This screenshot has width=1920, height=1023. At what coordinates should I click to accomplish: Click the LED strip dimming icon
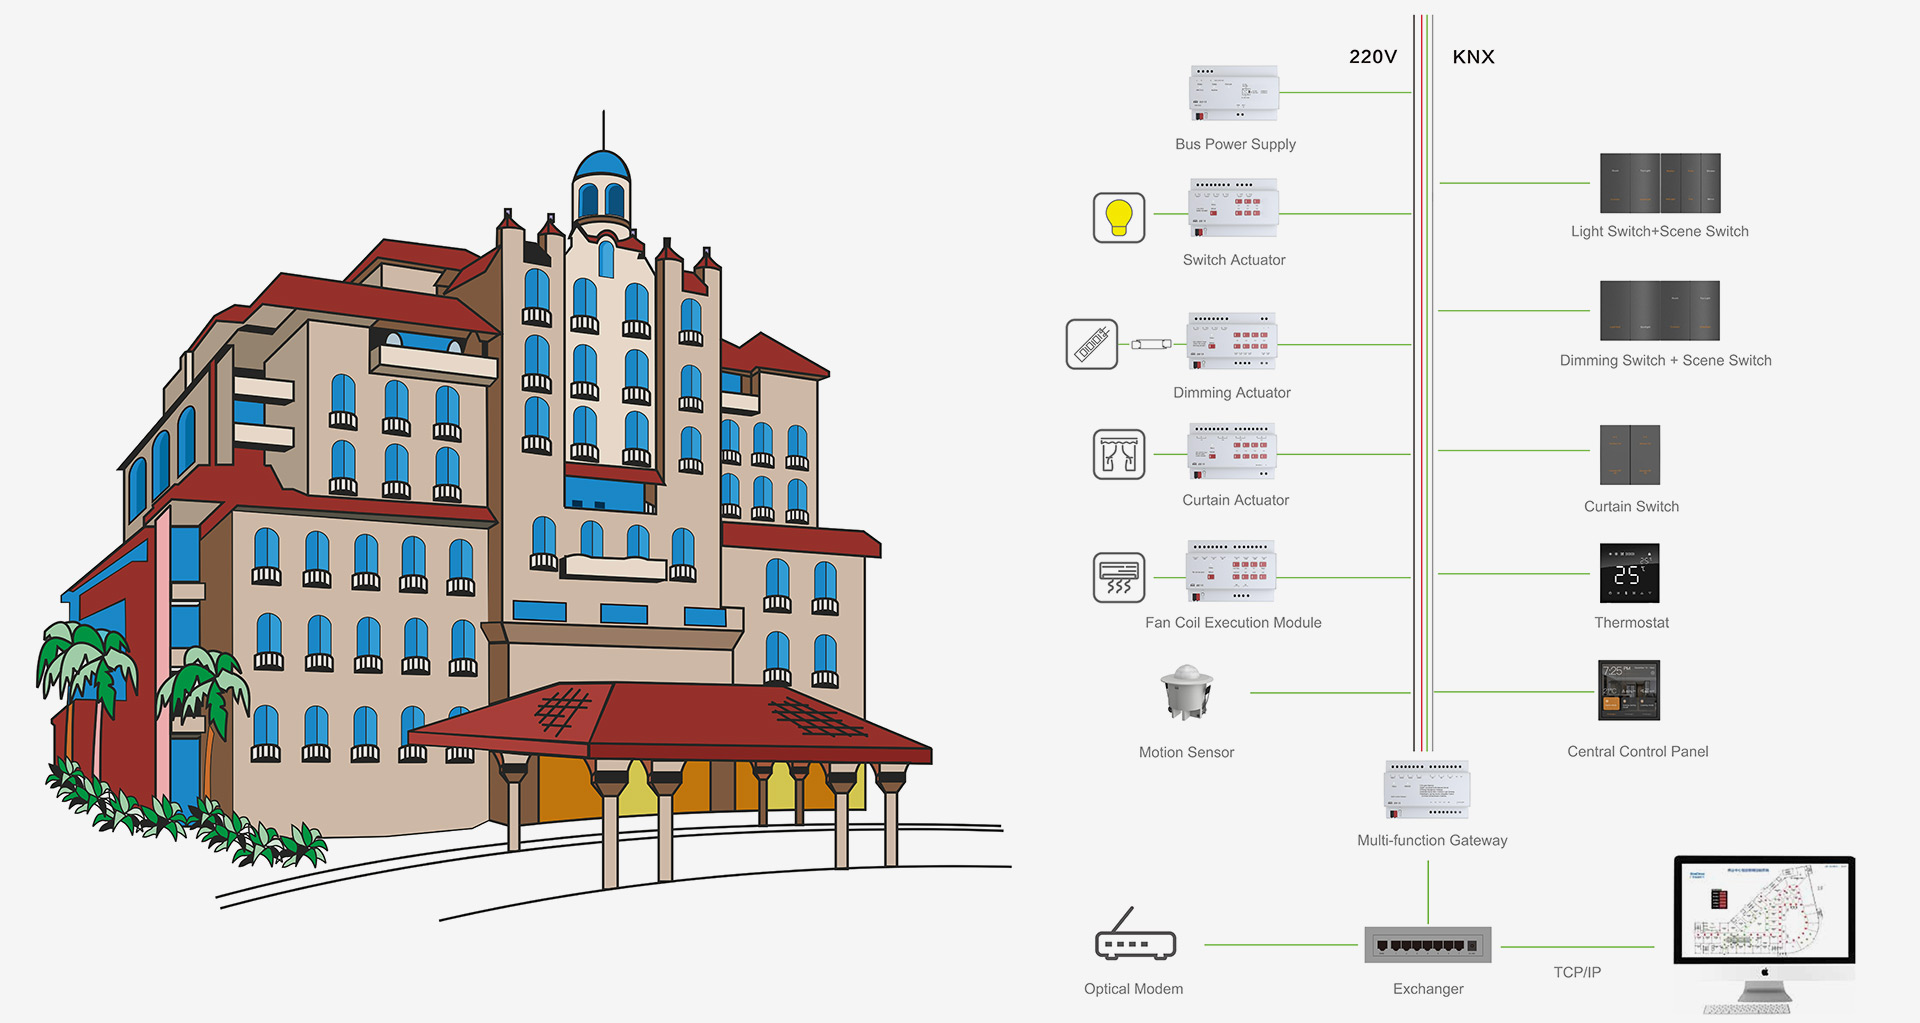[x=1092, y=344]
